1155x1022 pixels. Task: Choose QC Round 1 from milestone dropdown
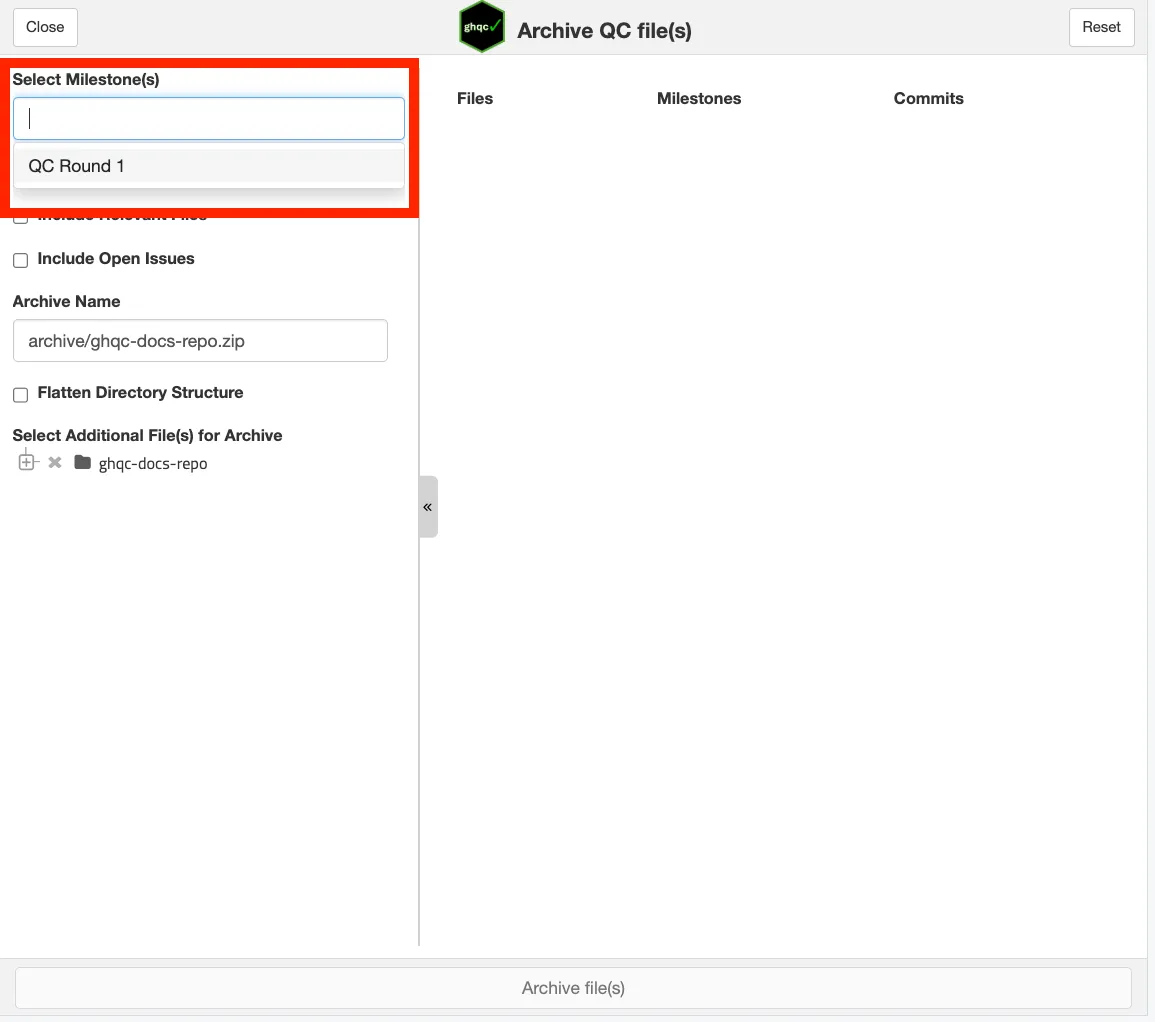[x=77, y=166]
